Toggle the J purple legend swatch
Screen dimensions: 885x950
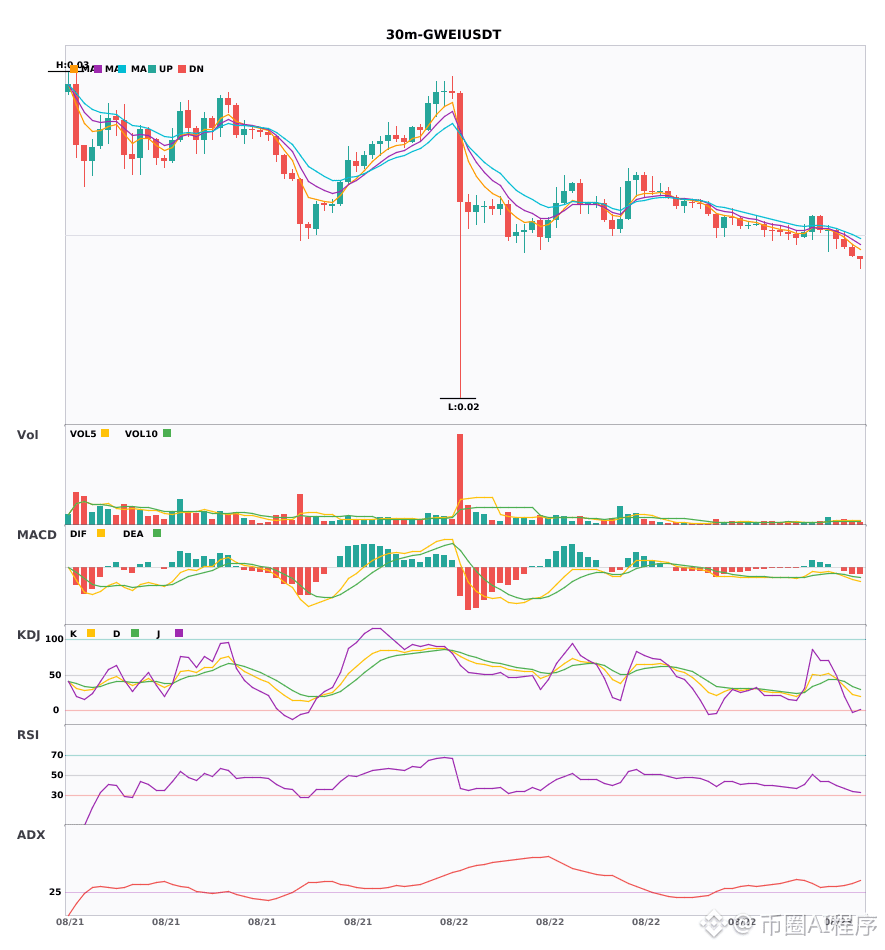179,633
